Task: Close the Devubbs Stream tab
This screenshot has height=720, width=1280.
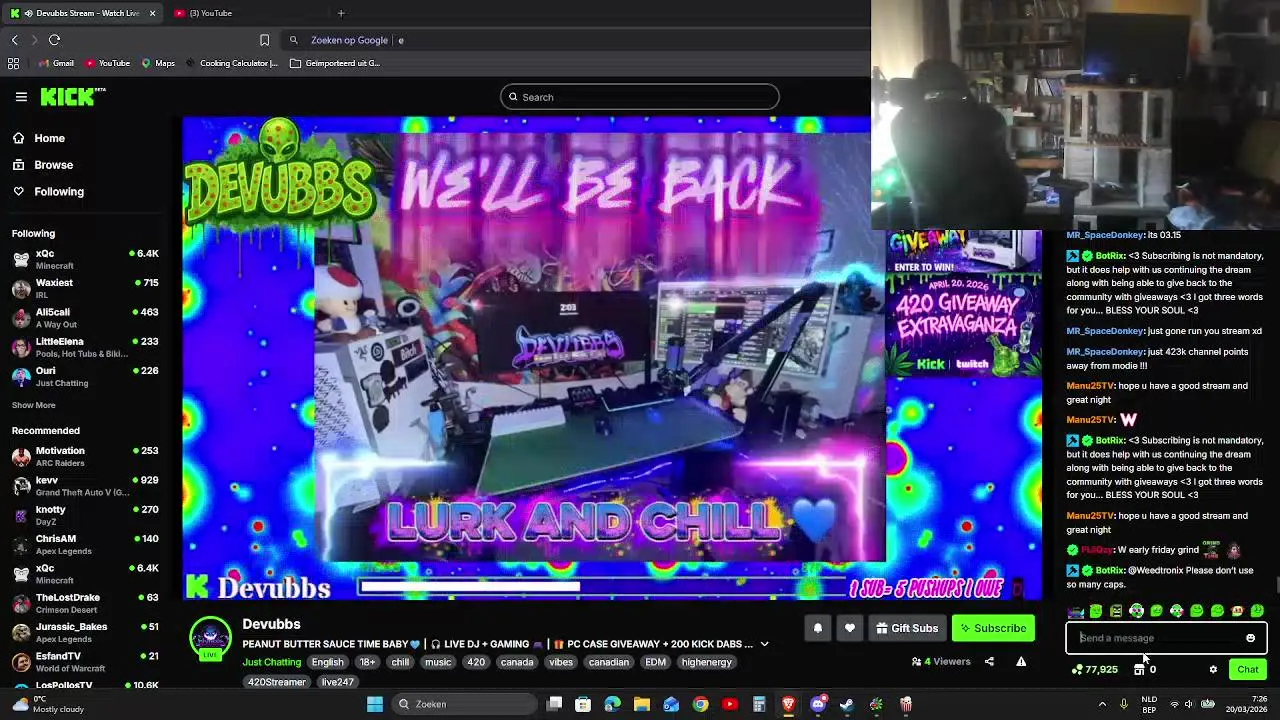Action: 152,13
